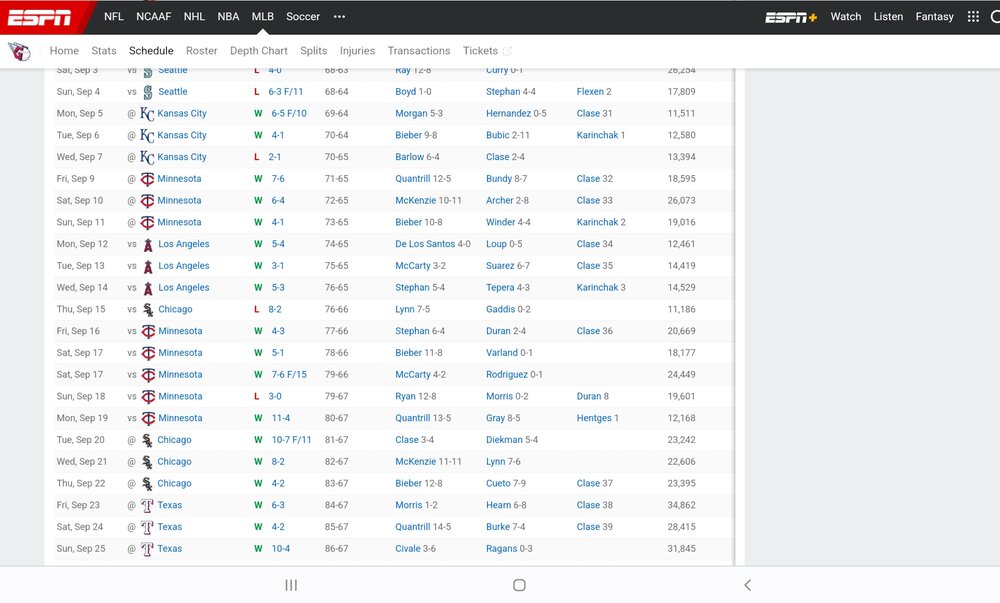Expand the three-dots more sports menu
Viewport: 1000px width, 603px height.
[x=339, y=17]
